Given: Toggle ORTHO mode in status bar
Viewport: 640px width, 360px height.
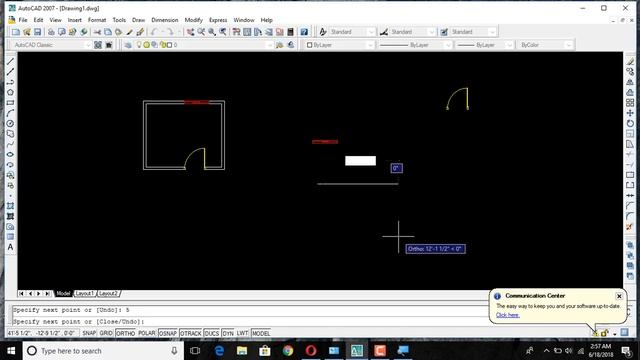Looking at the screenshot, I should coord(125,333).
